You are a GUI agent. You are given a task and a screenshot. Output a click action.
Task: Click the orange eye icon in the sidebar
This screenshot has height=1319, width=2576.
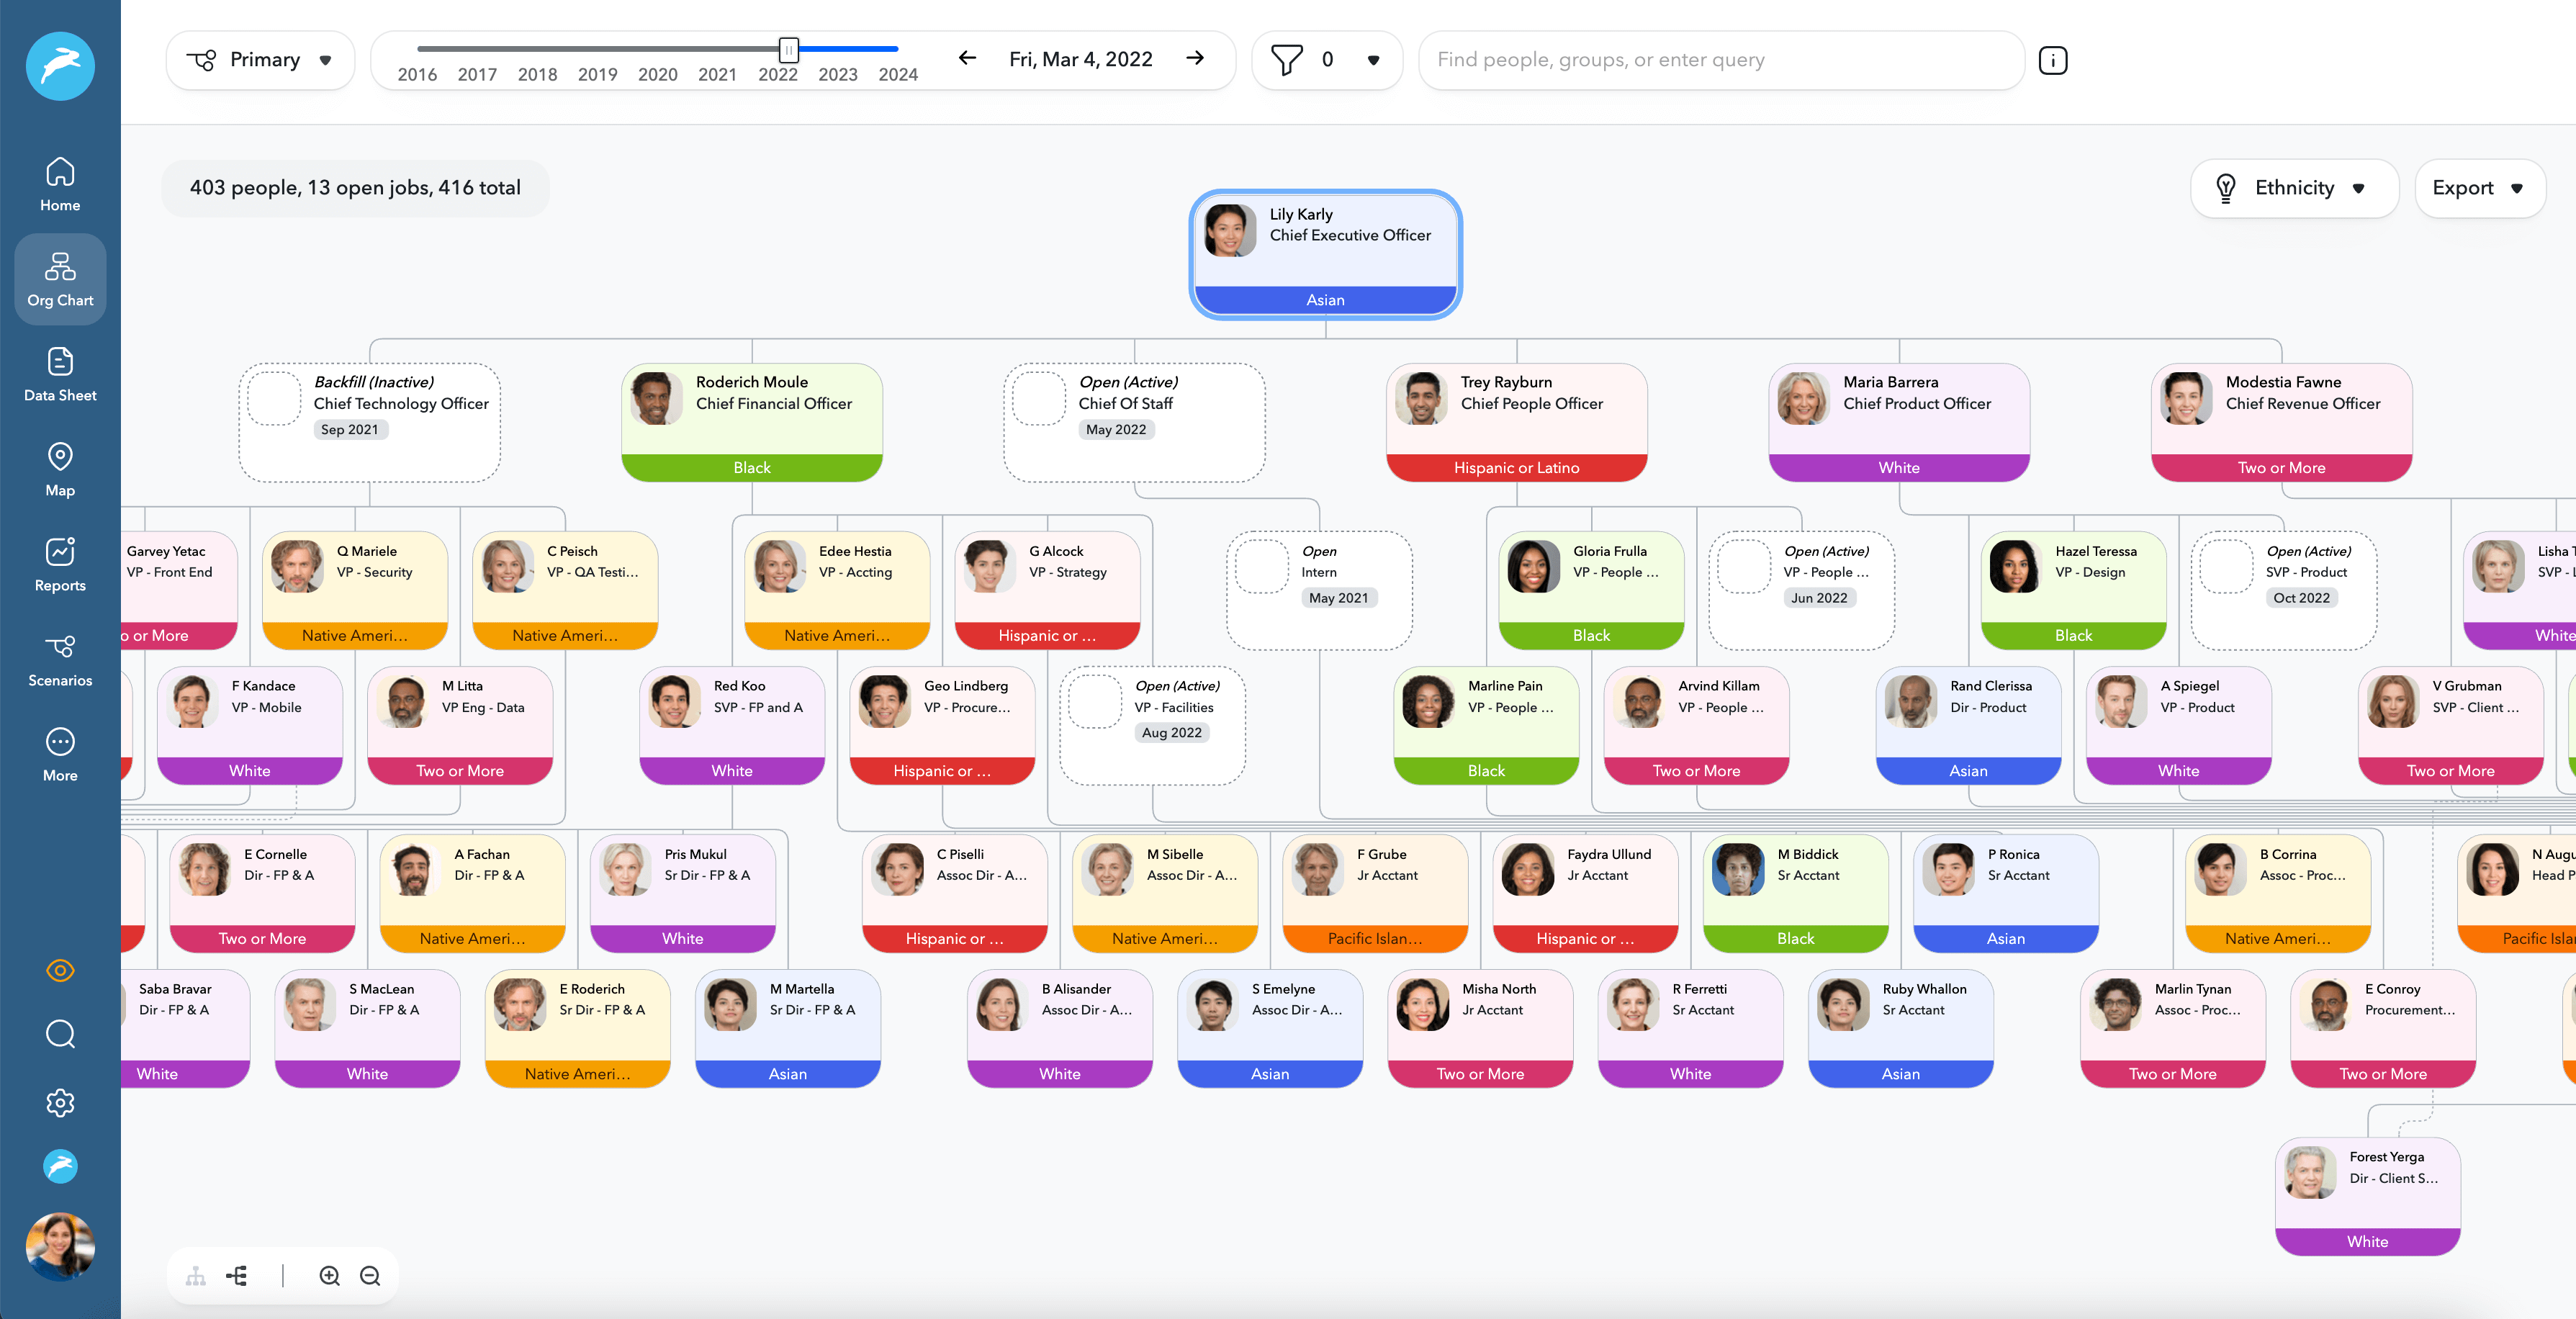click(x=60, y=970)
